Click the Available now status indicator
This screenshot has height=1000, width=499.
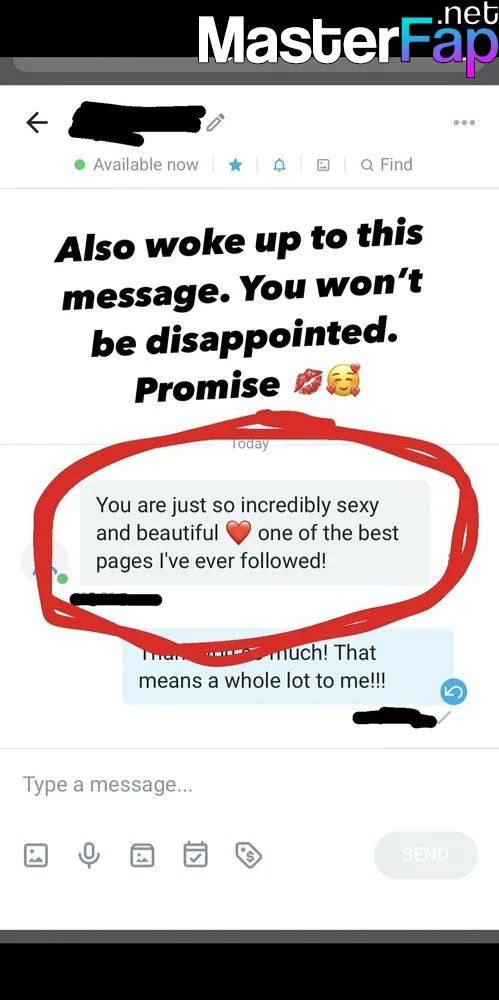(x=137, y=165)
